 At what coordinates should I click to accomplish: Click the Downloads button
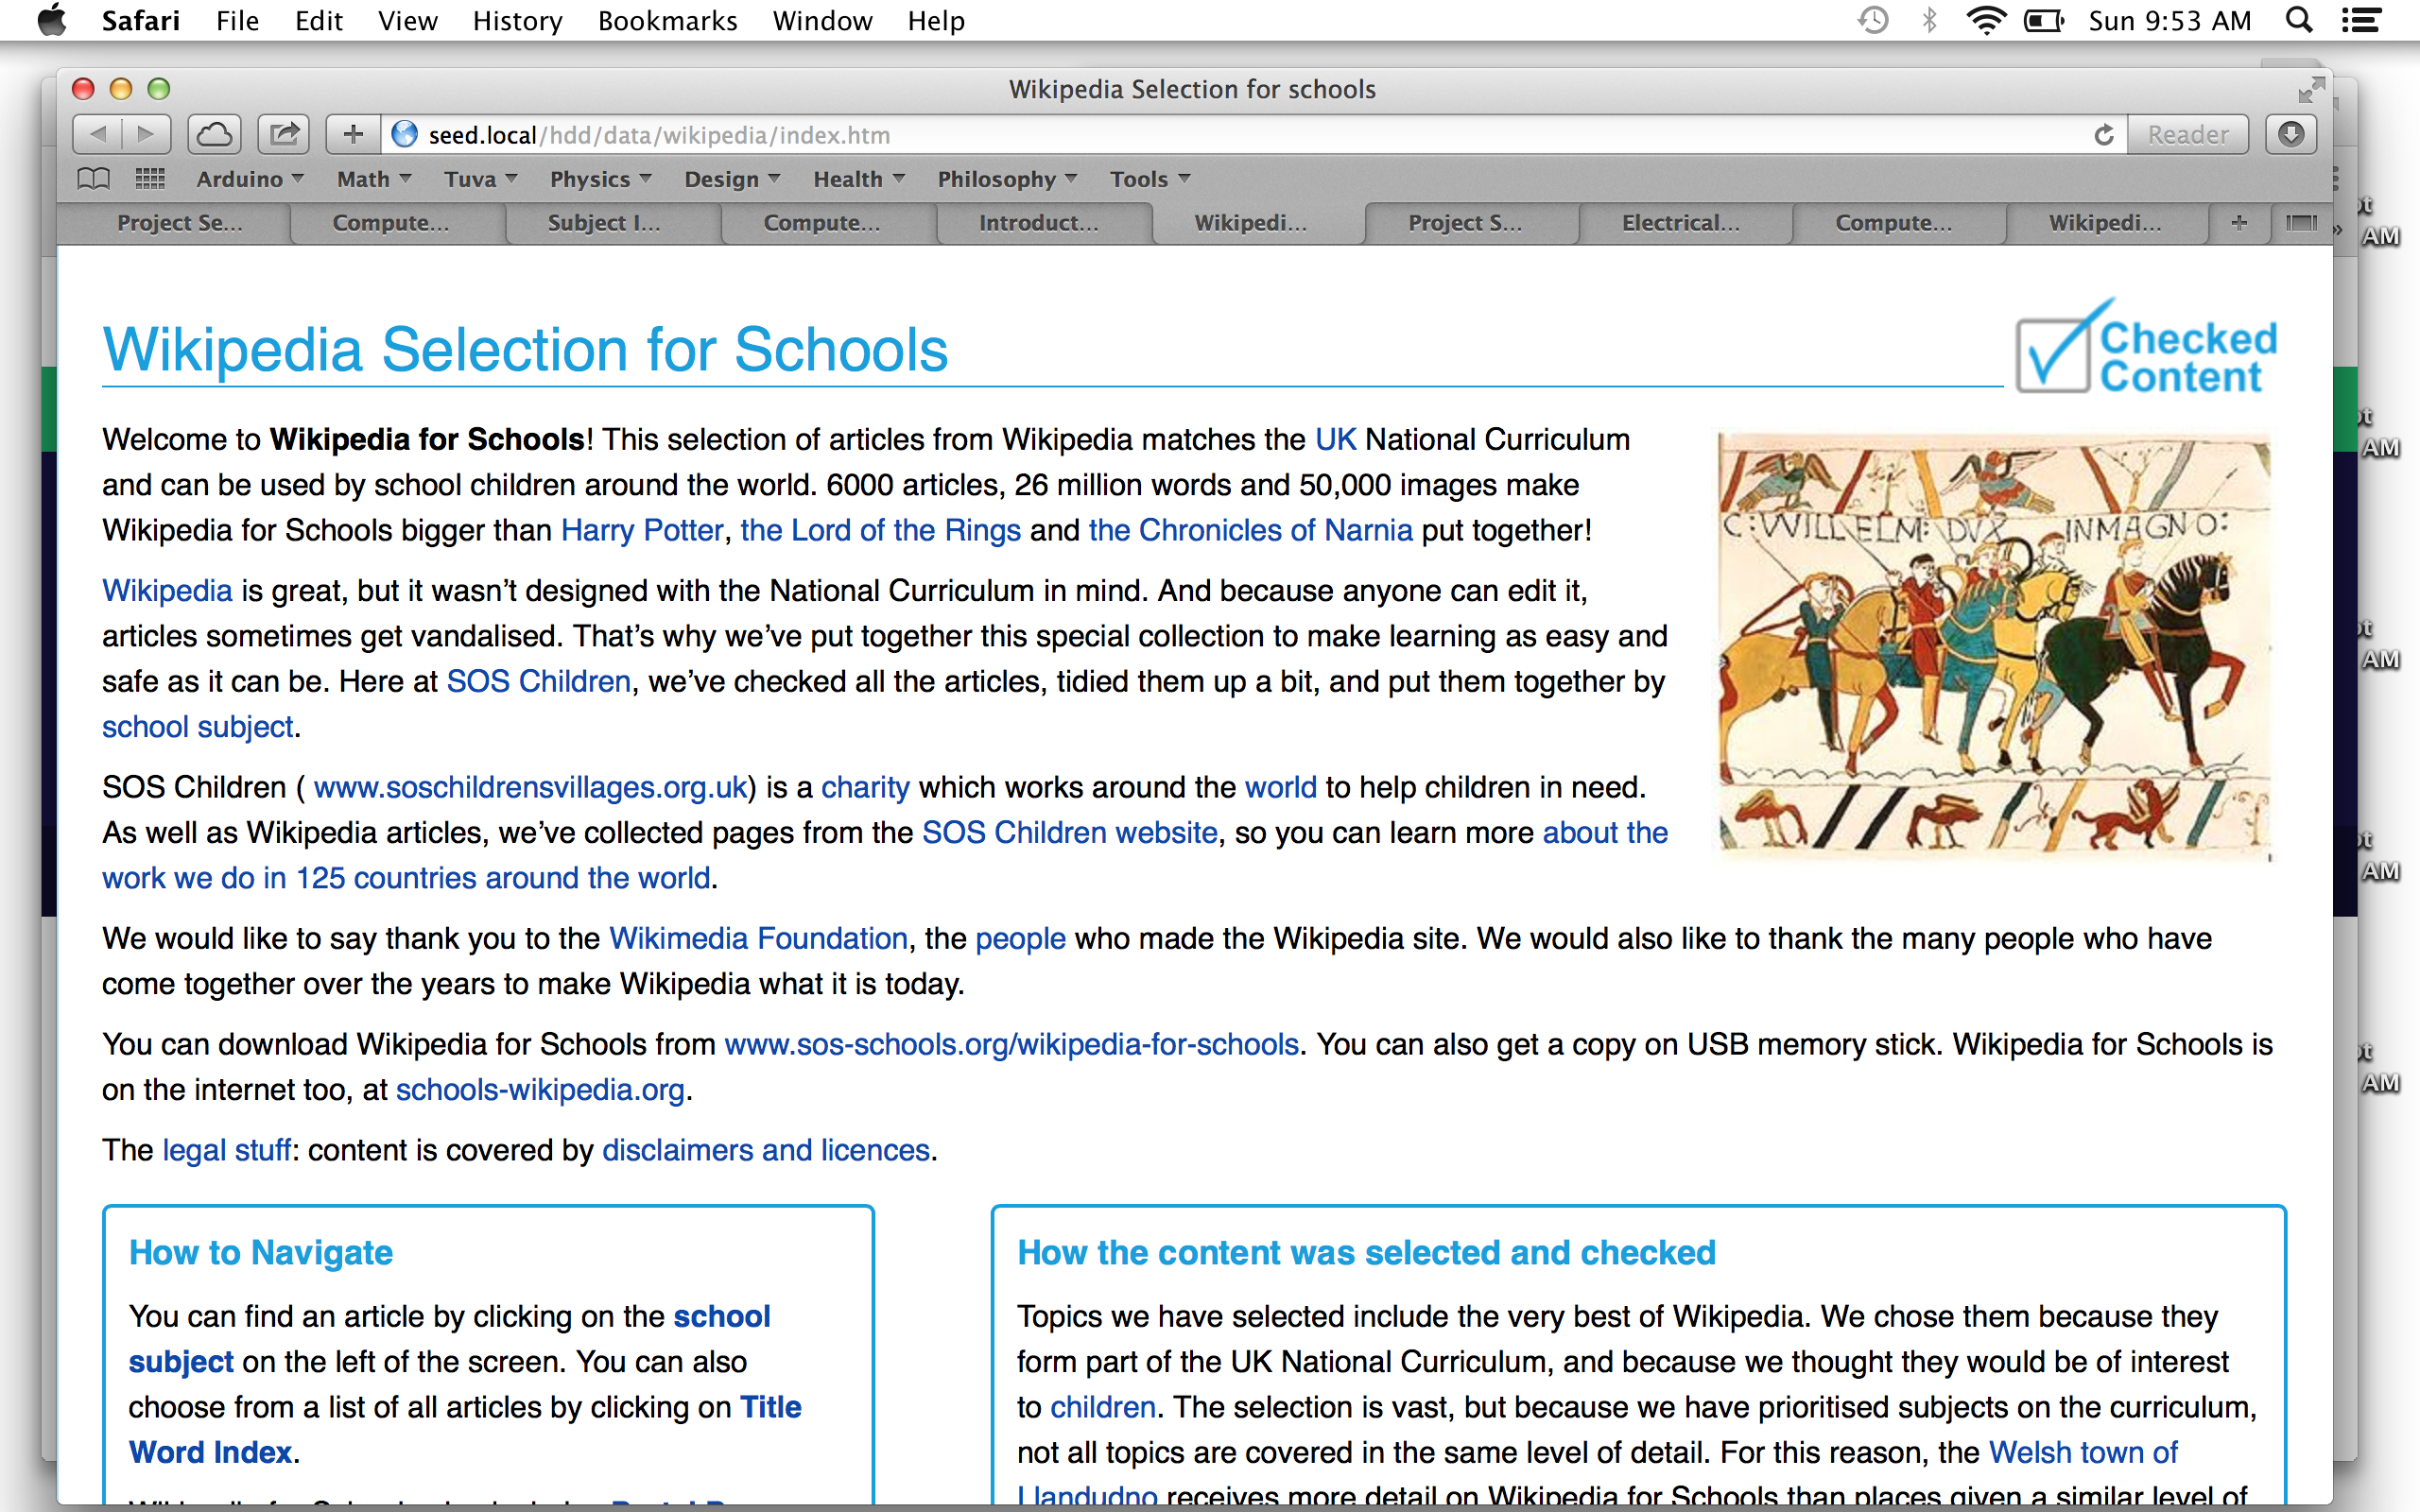(x=2290, y=134)
